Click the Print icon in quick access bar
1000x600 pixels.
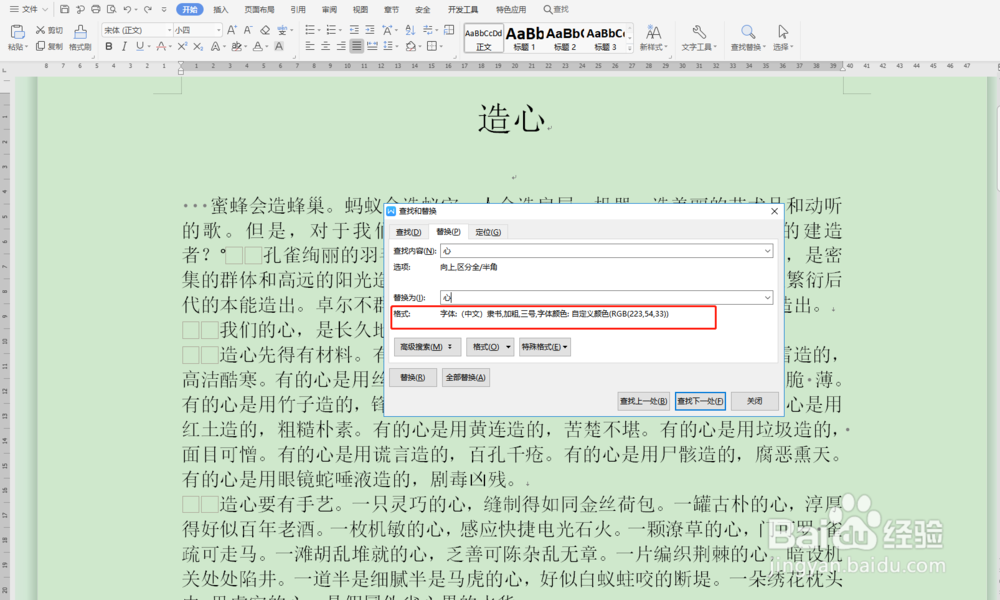[96, 10]
